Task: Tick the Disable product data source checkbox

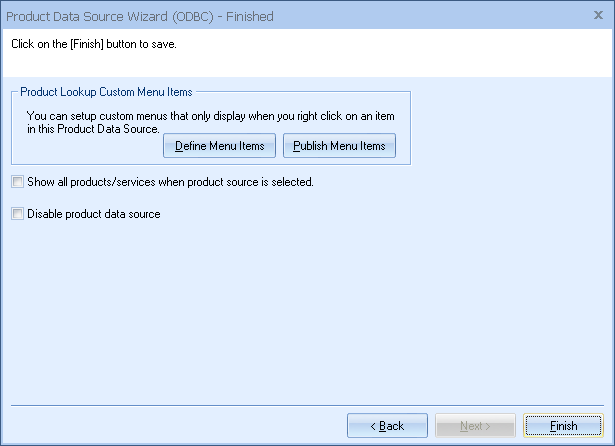Action: coord(16,213)
